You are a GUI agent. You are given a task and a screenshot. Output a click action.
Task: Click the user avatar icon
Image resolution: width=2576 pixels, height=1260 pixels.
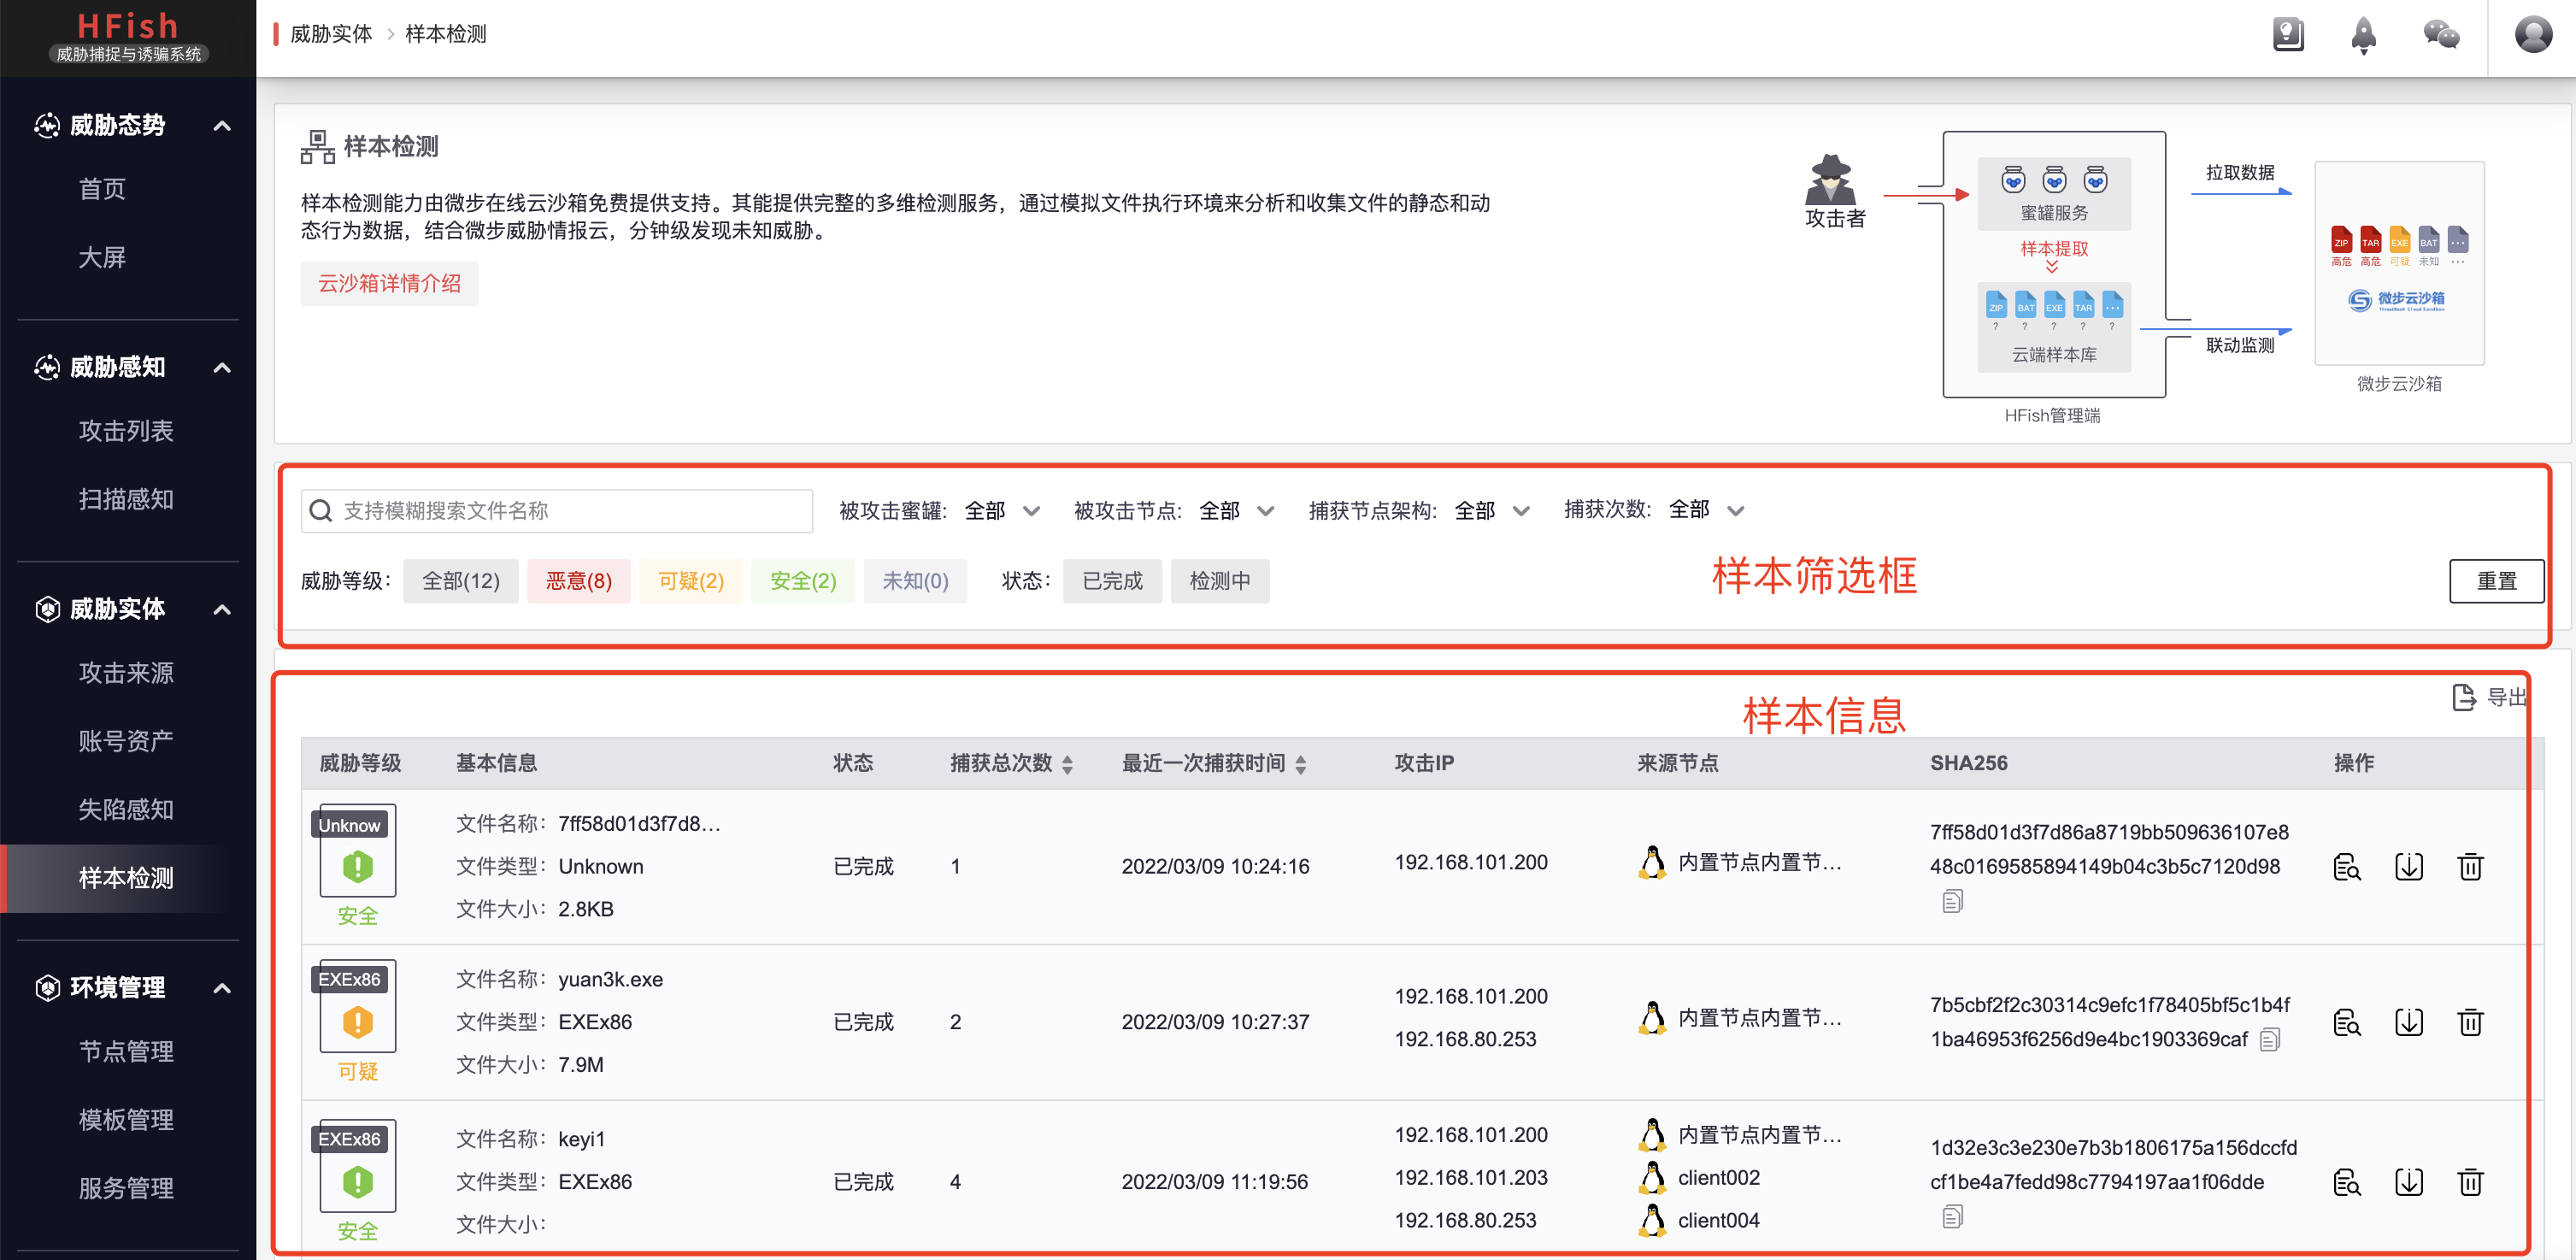point(2532,36)
